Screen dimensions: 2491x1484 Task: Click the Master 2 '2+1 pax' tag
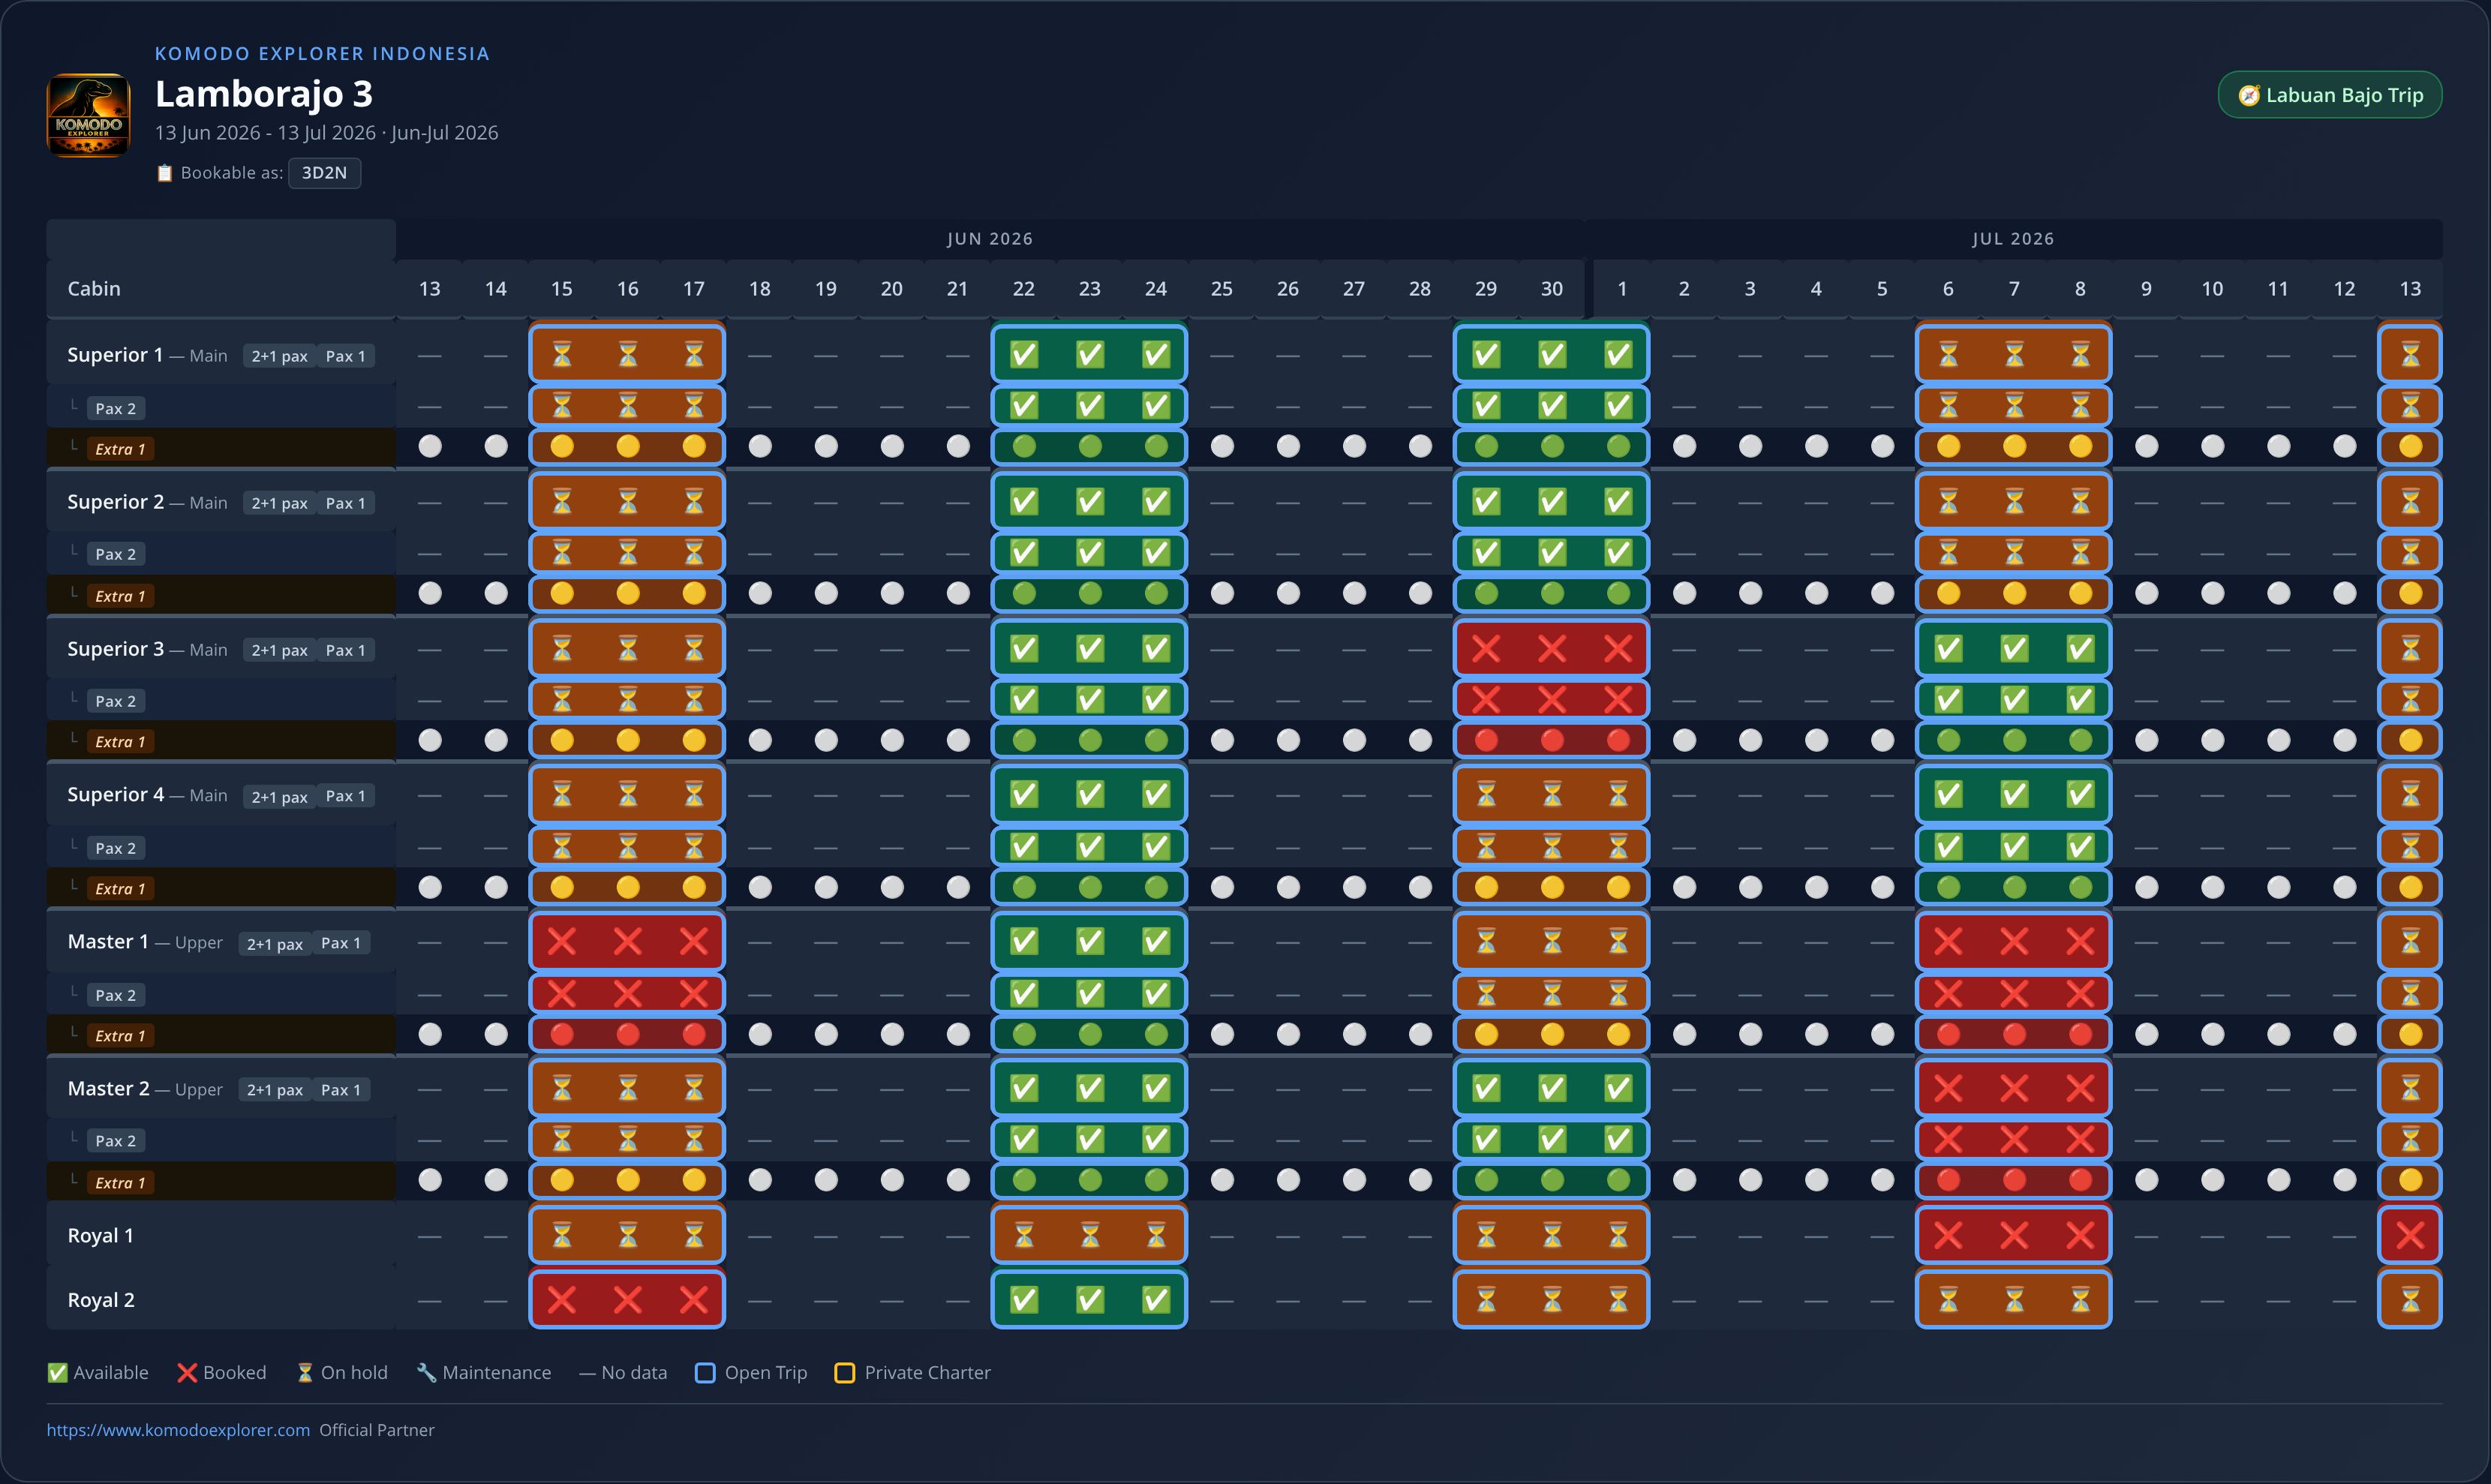[275, 1090]
